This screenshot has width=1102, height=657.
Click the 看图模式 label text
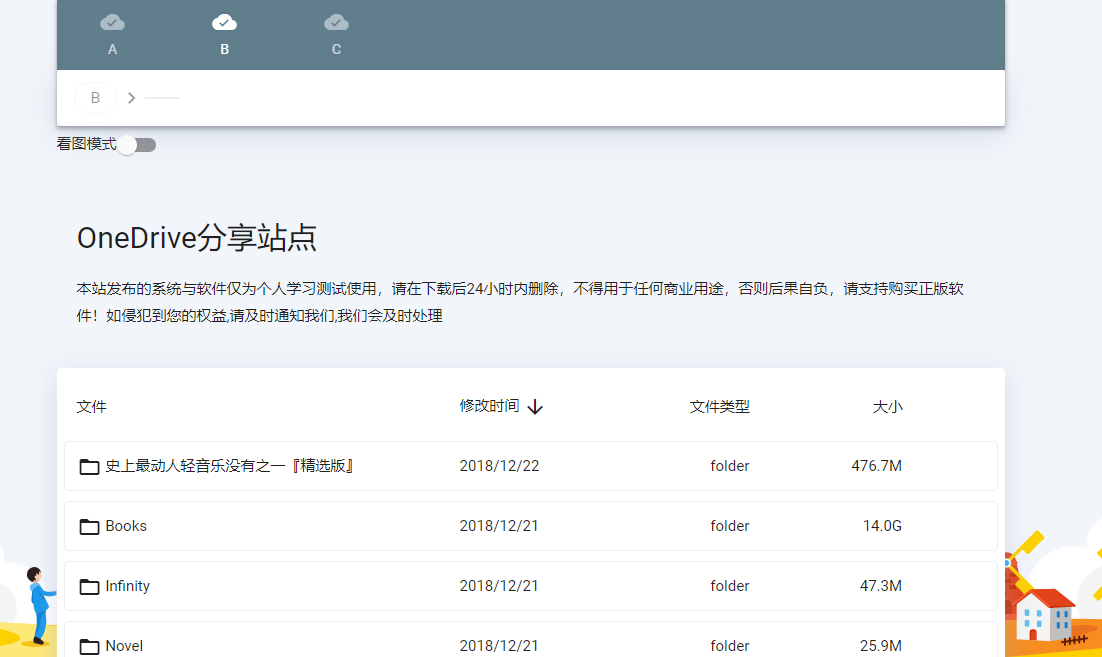(86, 144)
